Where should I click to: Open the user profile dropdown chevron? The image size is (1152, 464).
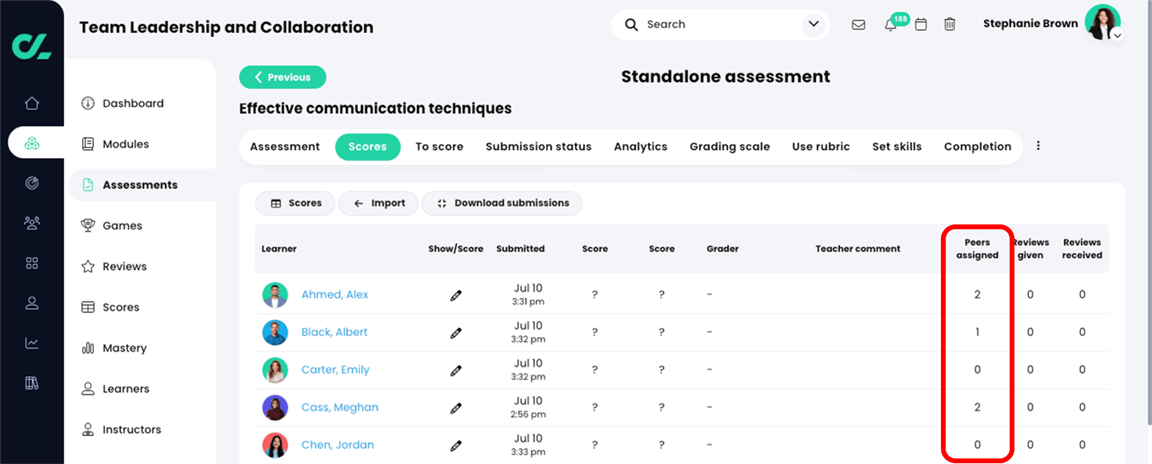click(x=1117, y=35)
